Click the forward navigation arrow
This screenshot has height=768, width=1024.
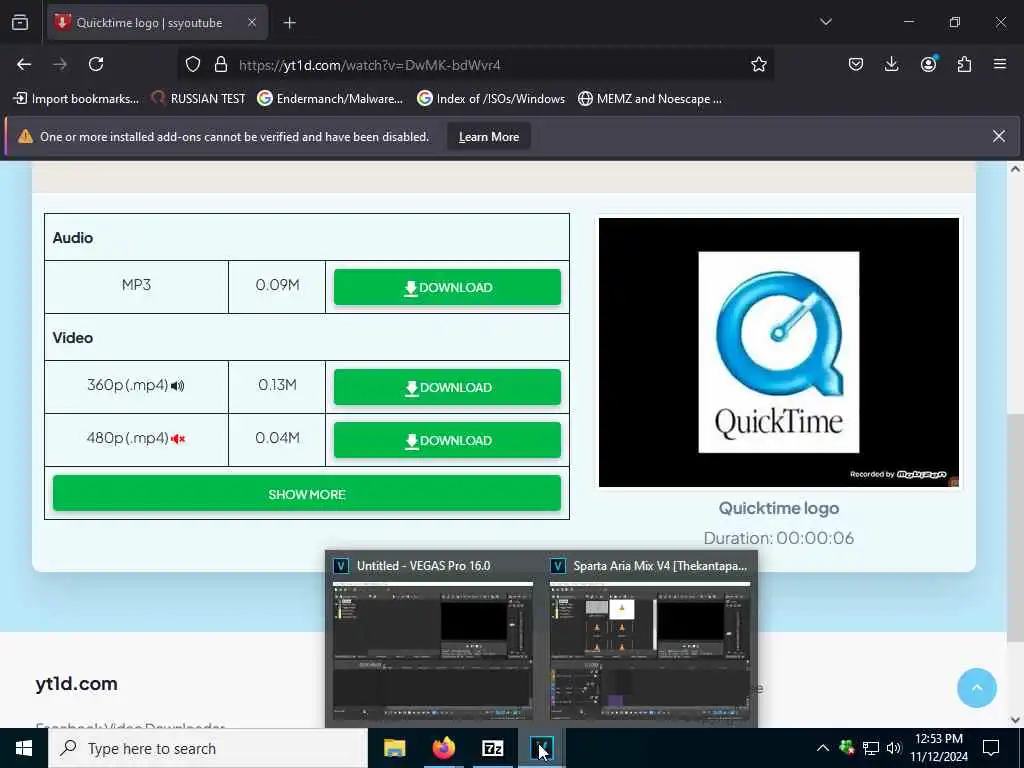click(60, 64)
